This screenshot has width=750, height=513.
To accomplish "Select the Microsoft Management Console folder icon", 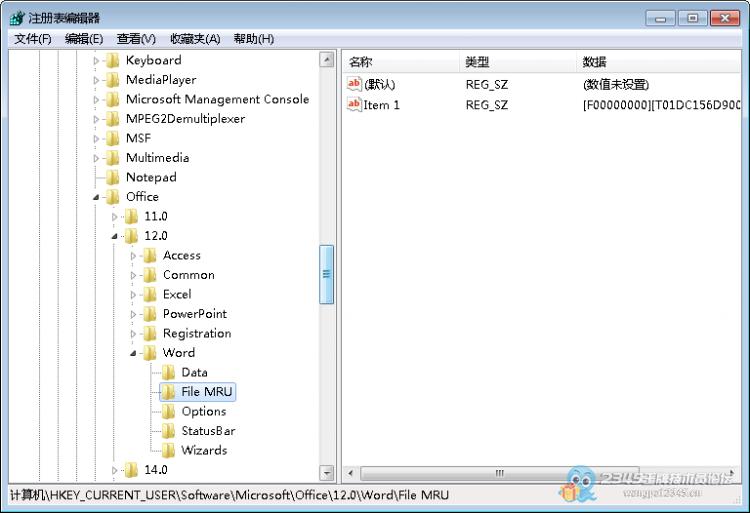I will click(112, 99).
